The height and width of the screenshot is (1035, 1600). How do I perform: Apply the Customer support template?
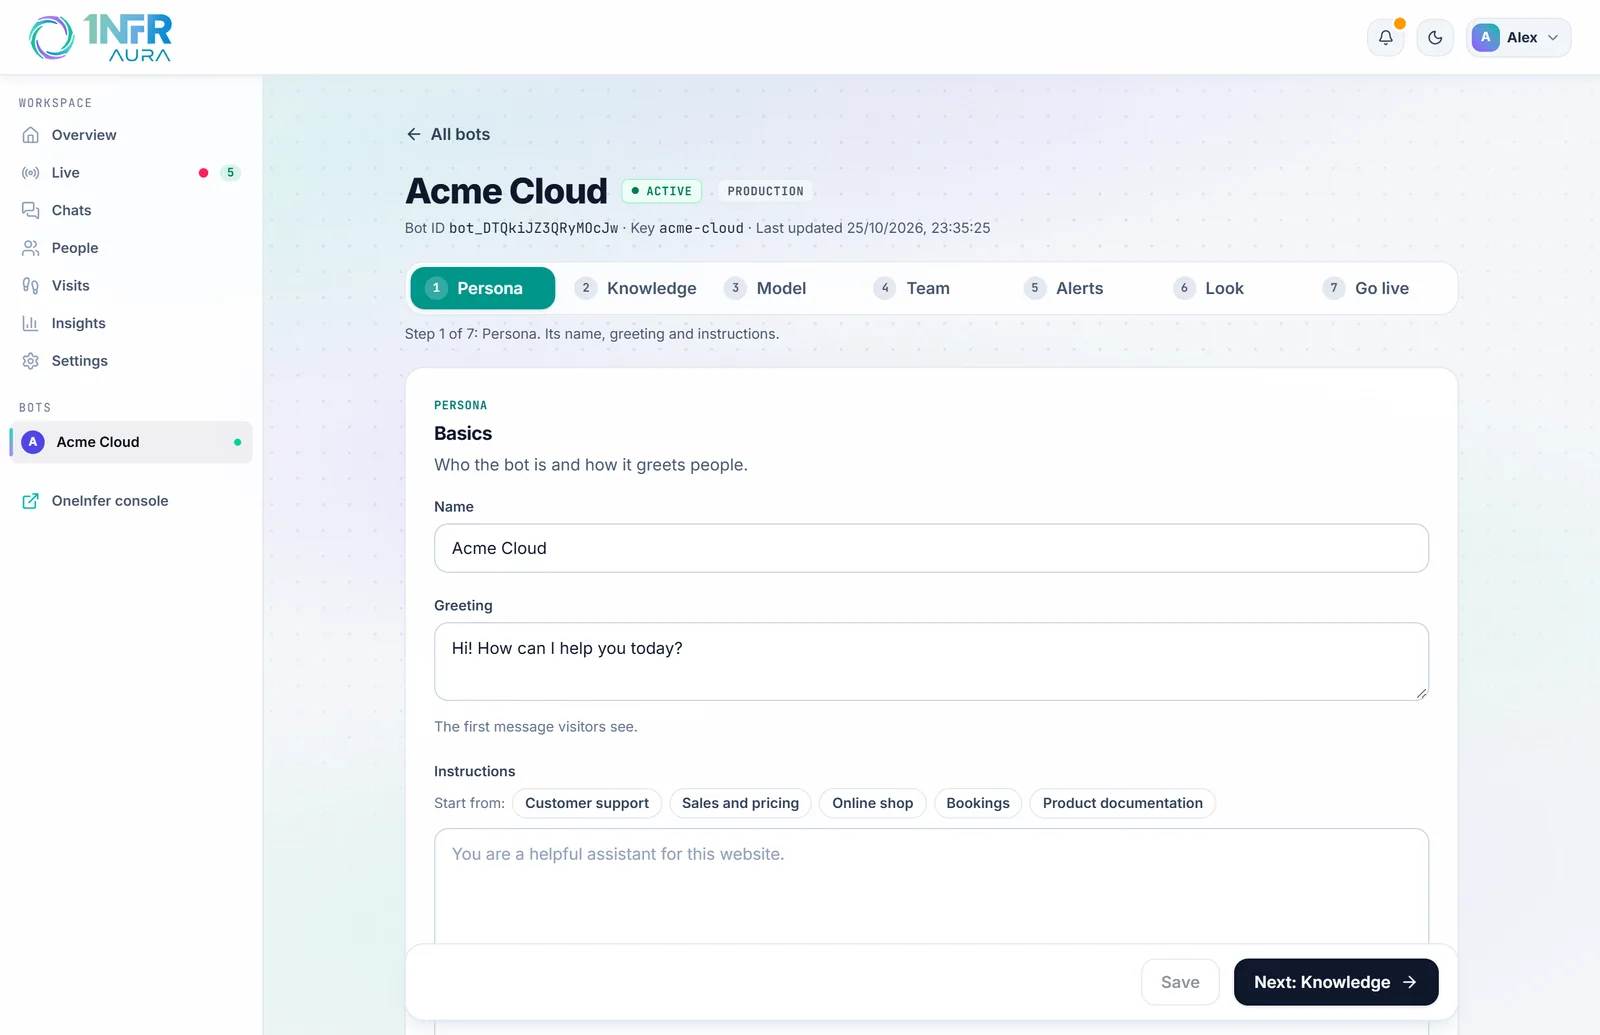(x=587, y=803)
